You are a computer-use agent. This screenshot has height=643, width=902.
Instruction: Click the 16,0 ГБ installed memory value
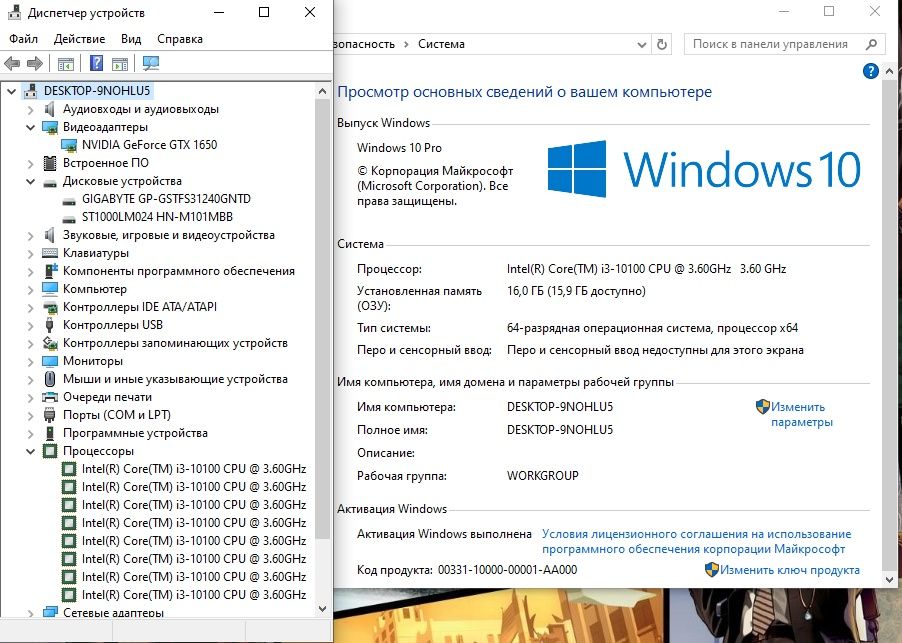(x=576, y=291)
